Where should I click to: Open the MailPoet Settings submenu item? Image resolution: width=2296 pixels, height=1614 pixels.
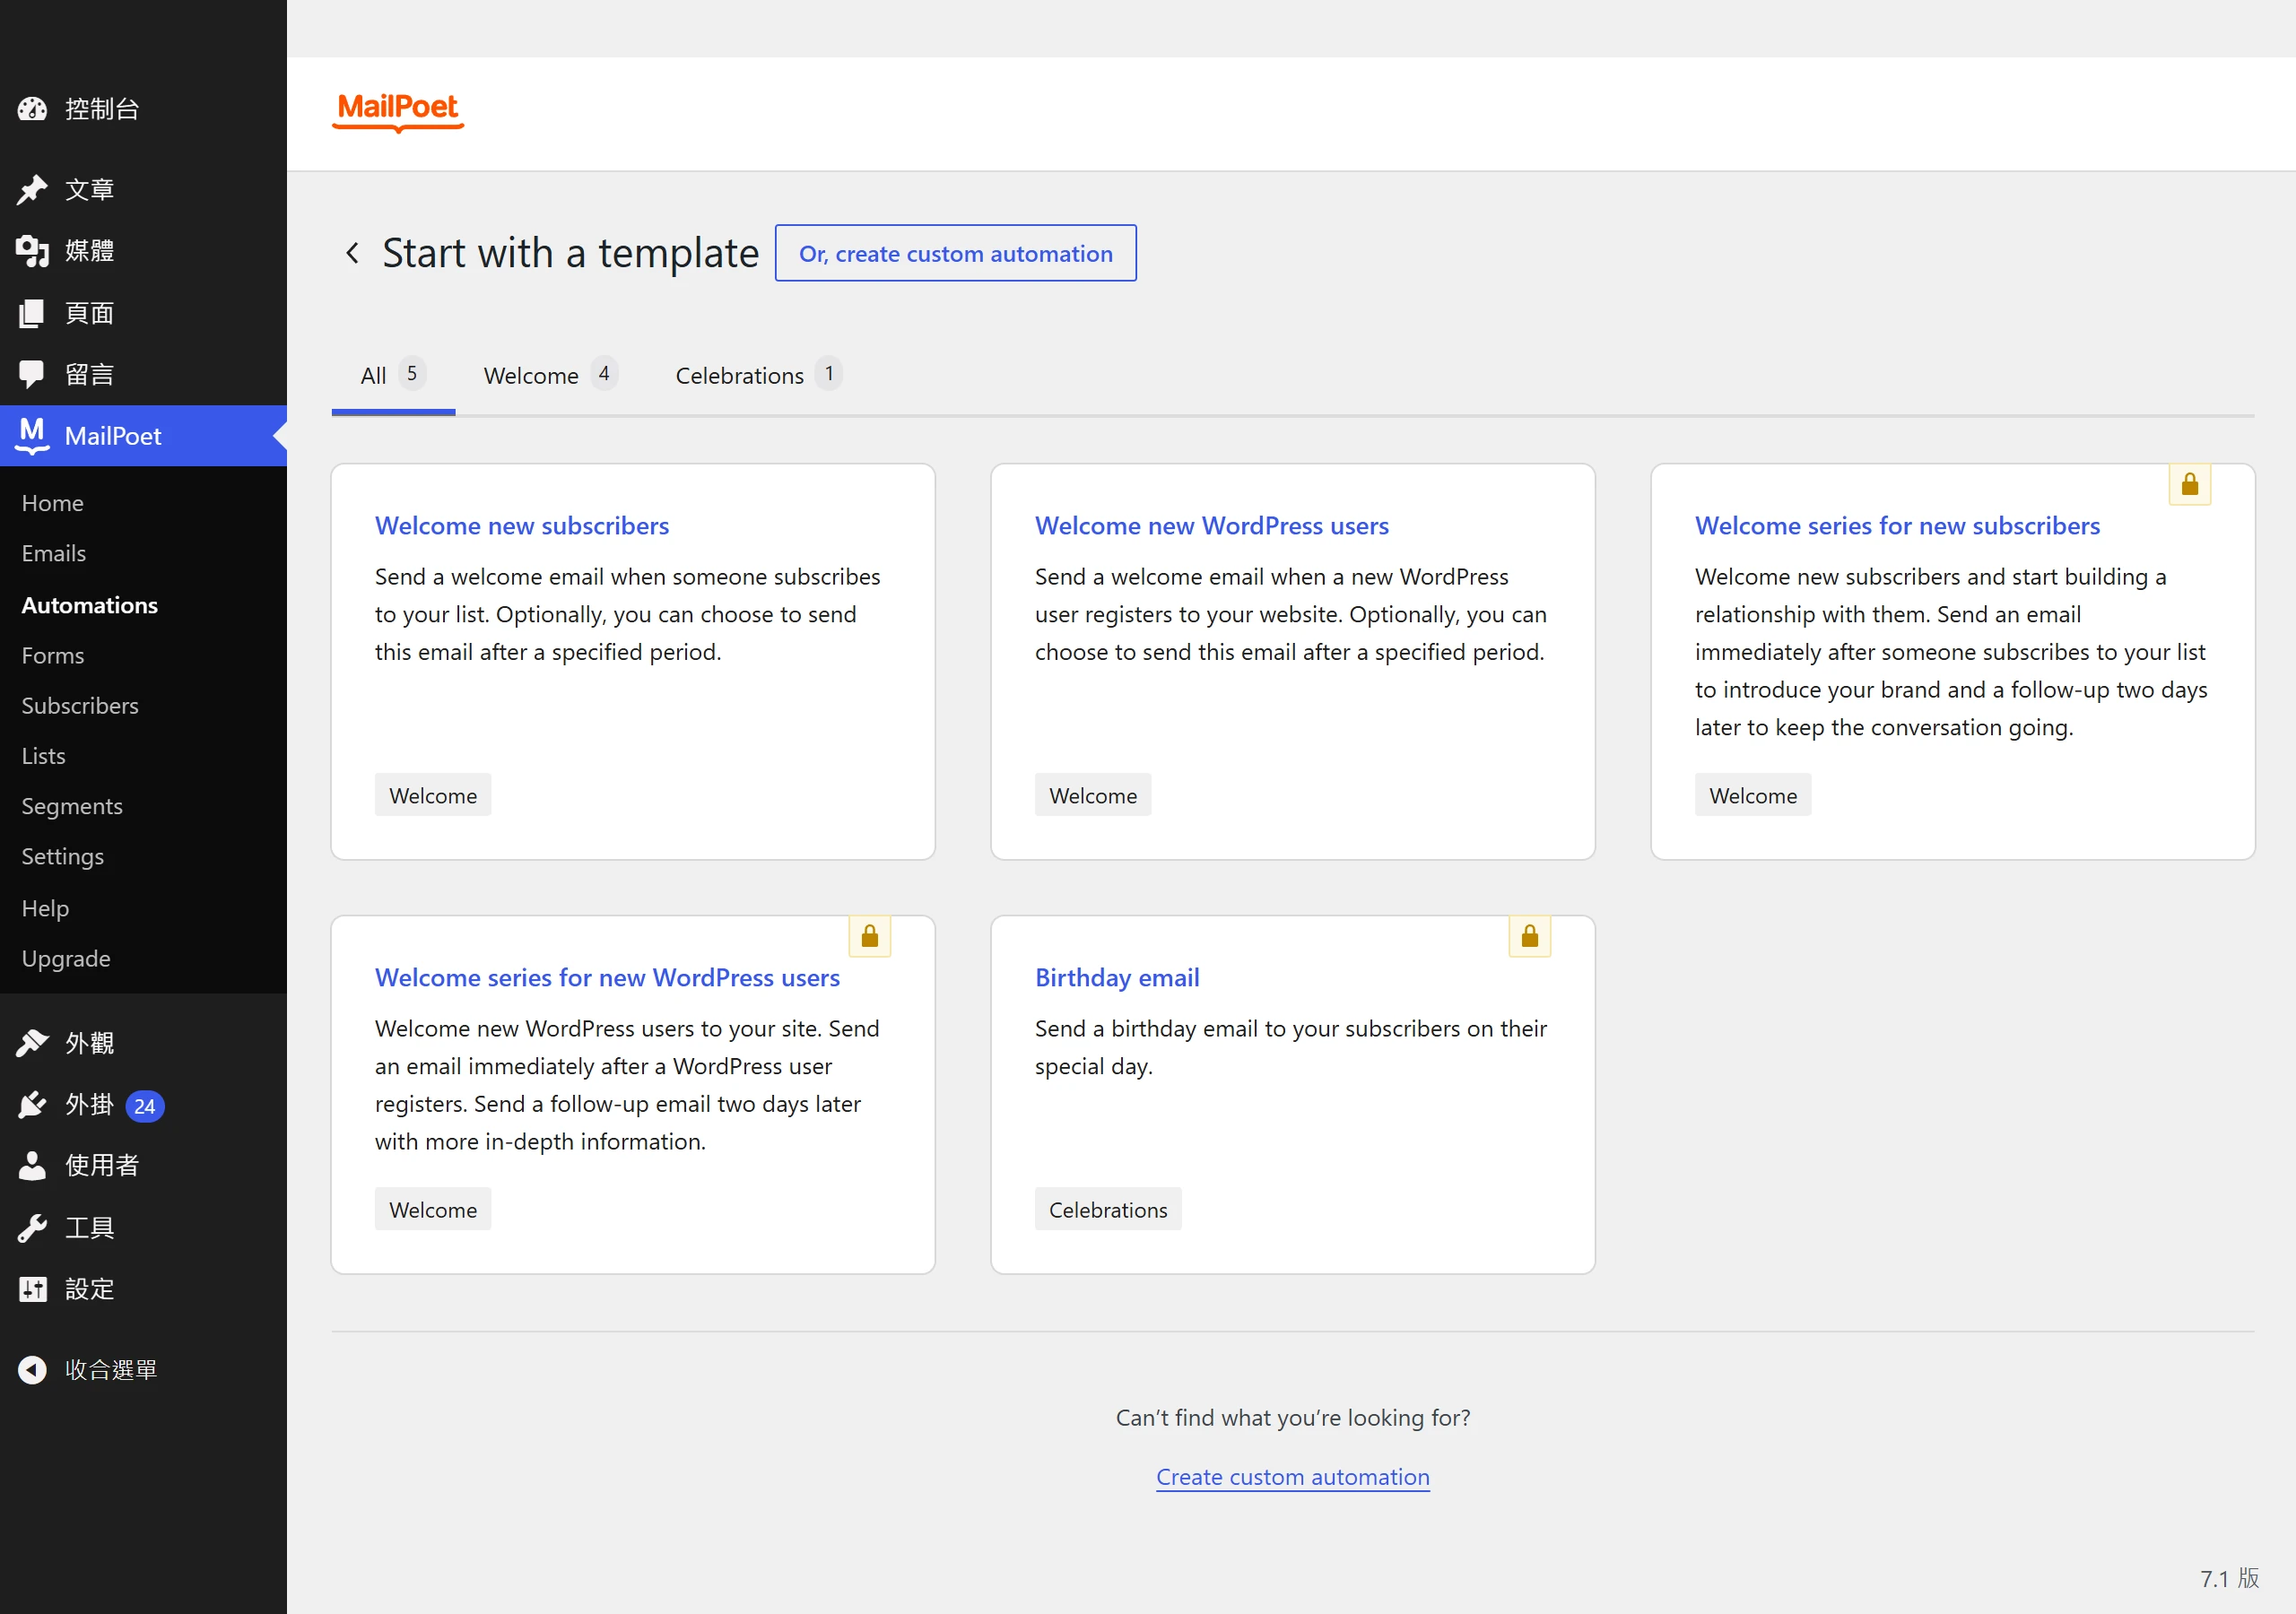click(63, 856)
